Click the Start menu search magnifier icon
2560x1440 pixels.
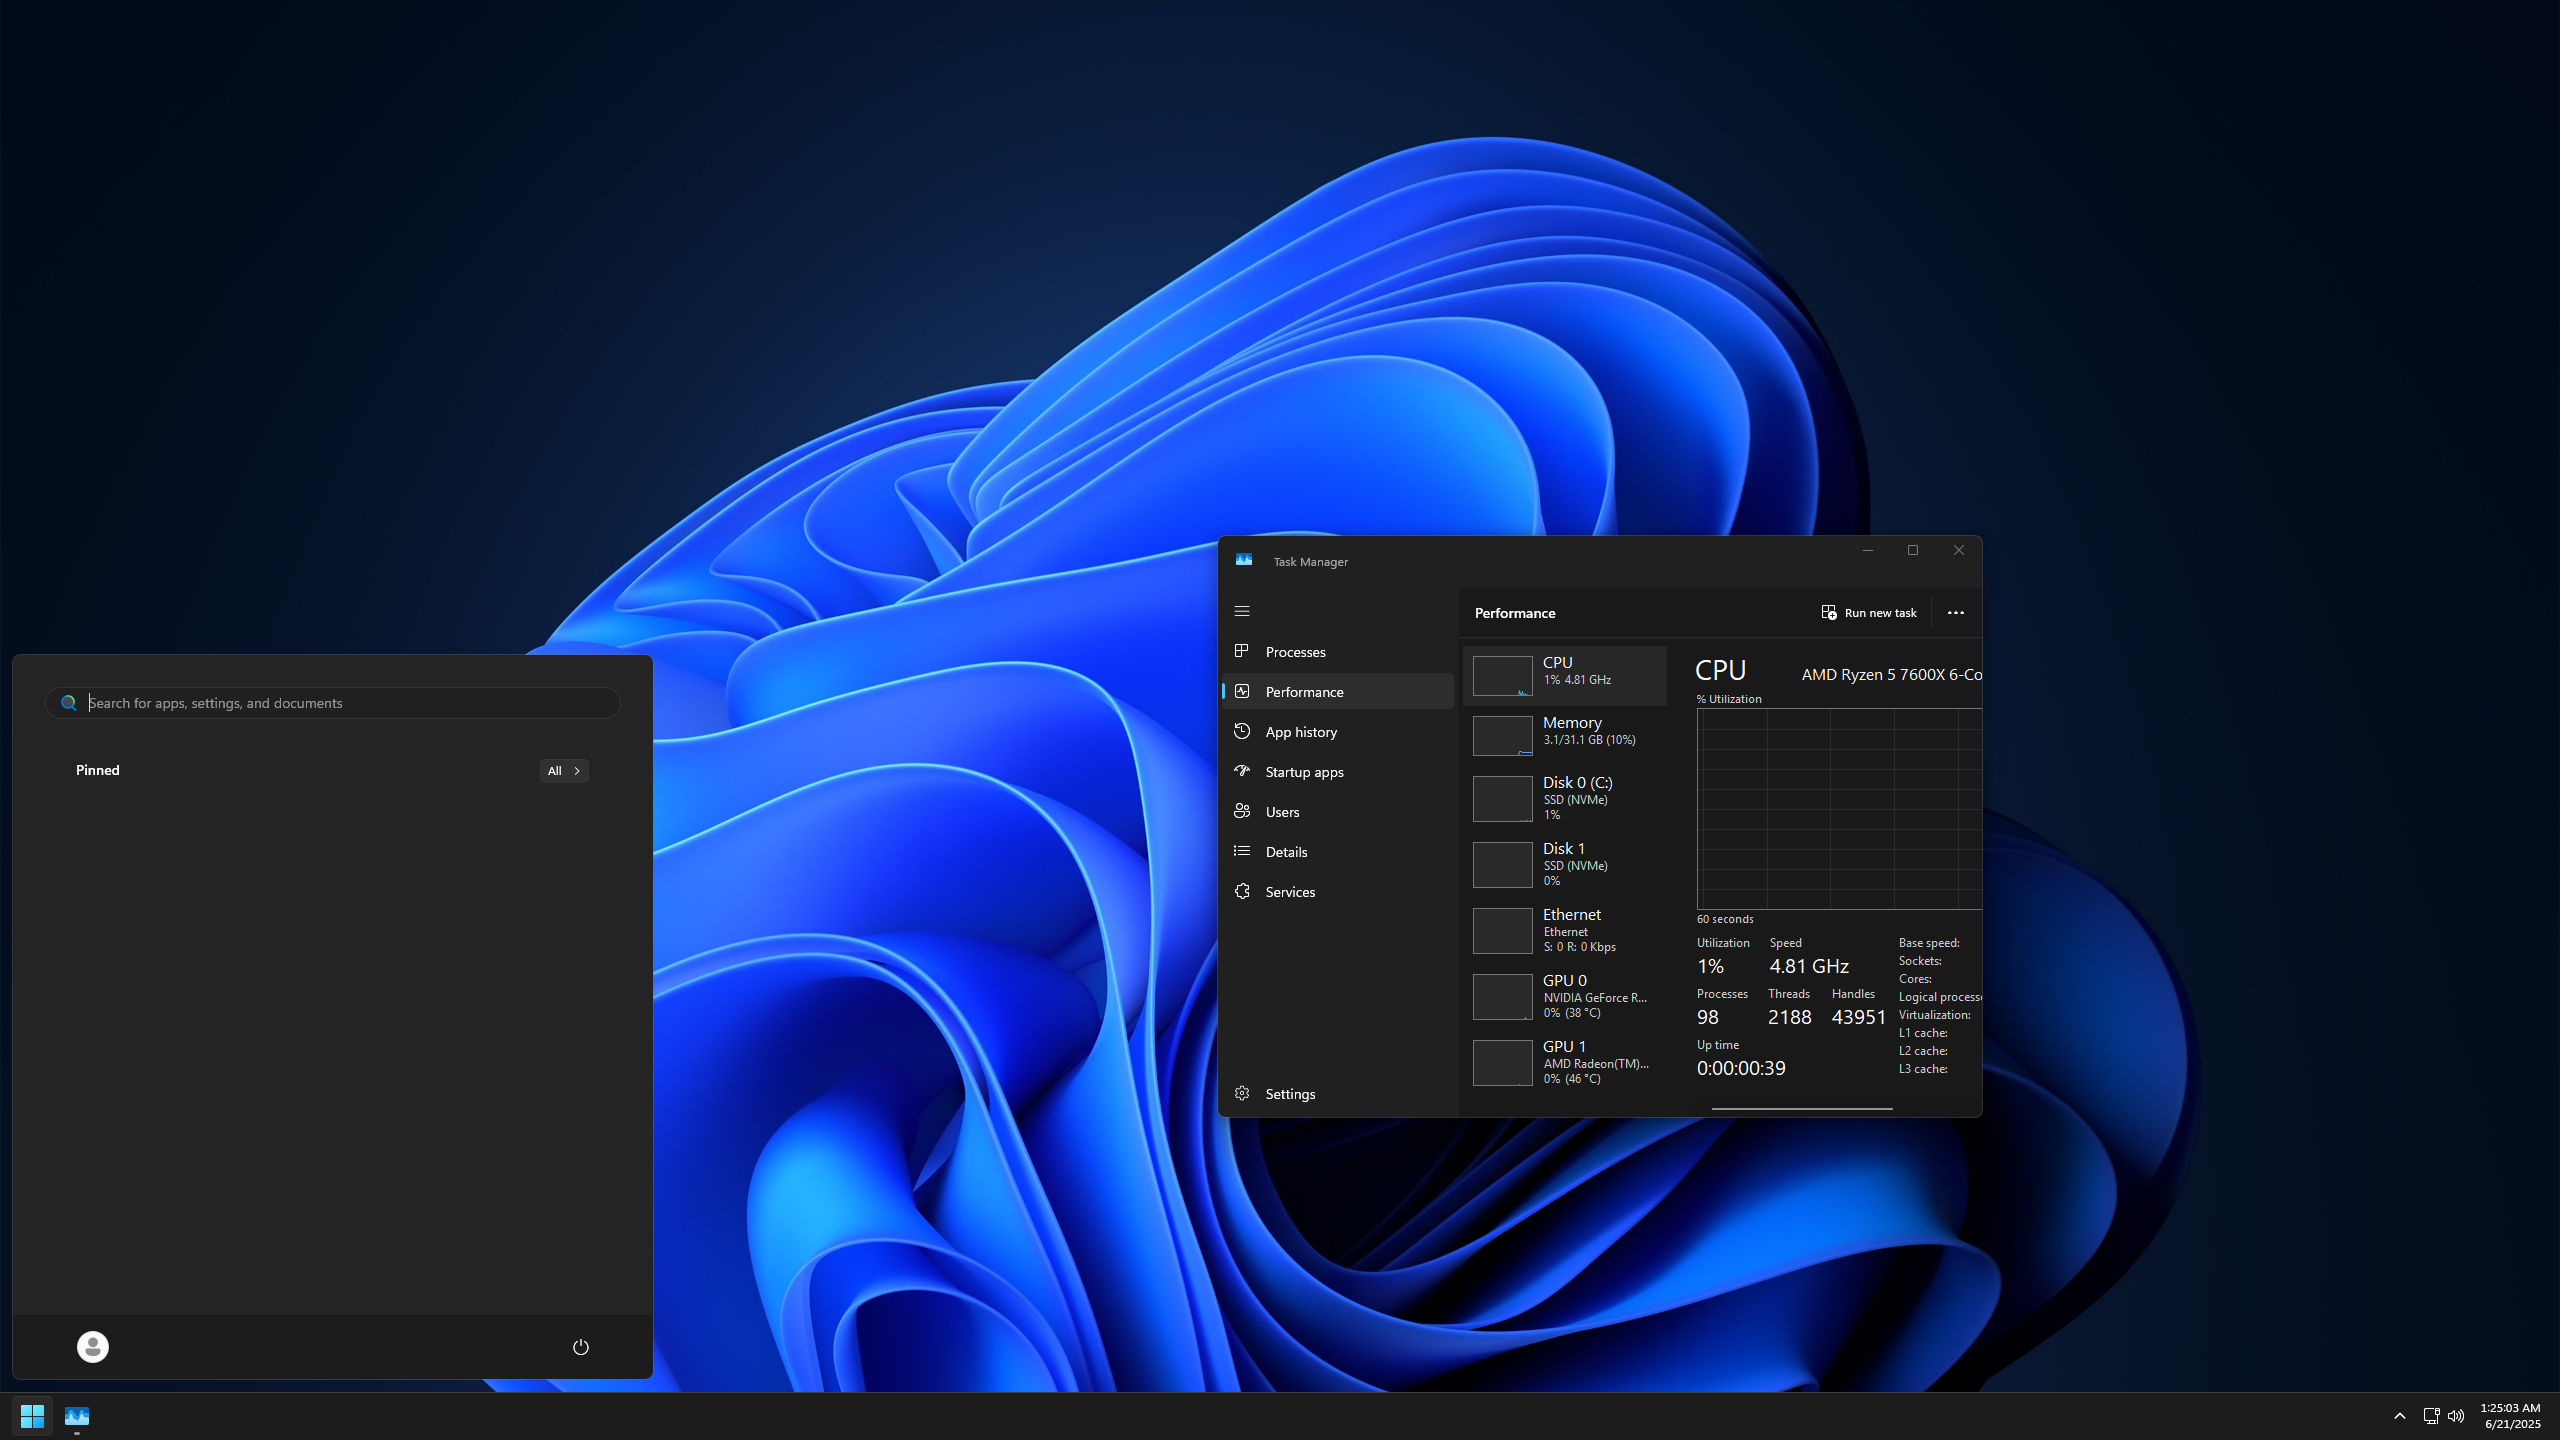tap(69, 703)
